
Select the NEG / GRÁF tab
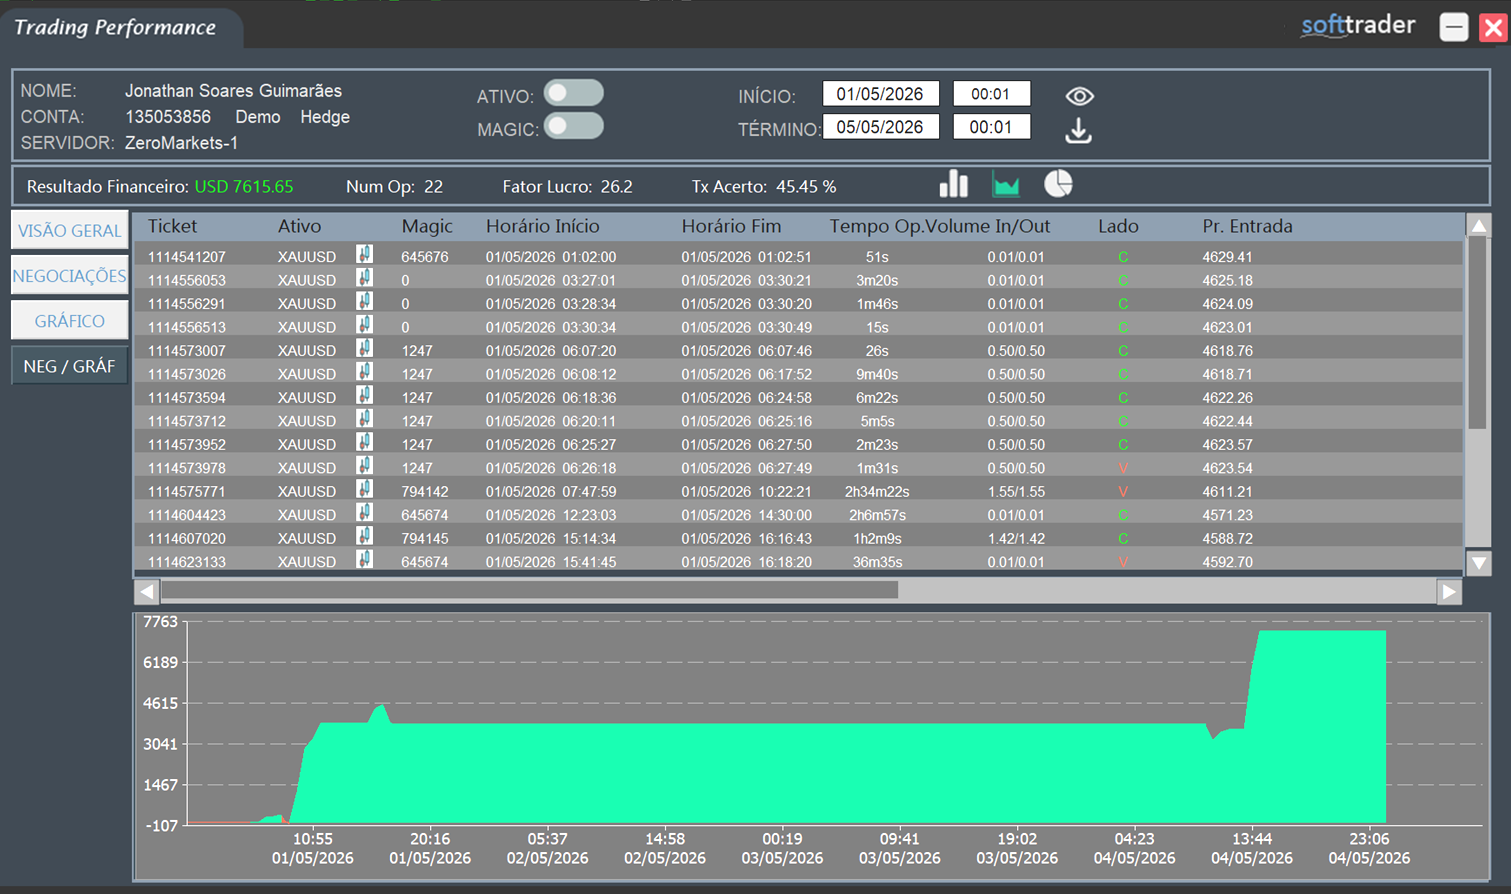69,366
